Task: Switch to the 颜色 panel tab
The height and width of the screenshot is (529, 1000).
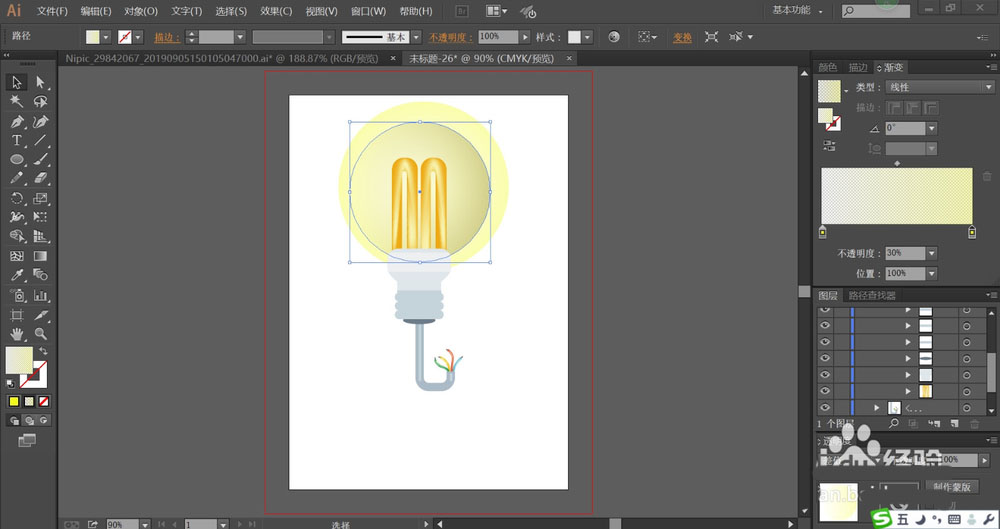Action: (827, 68)
